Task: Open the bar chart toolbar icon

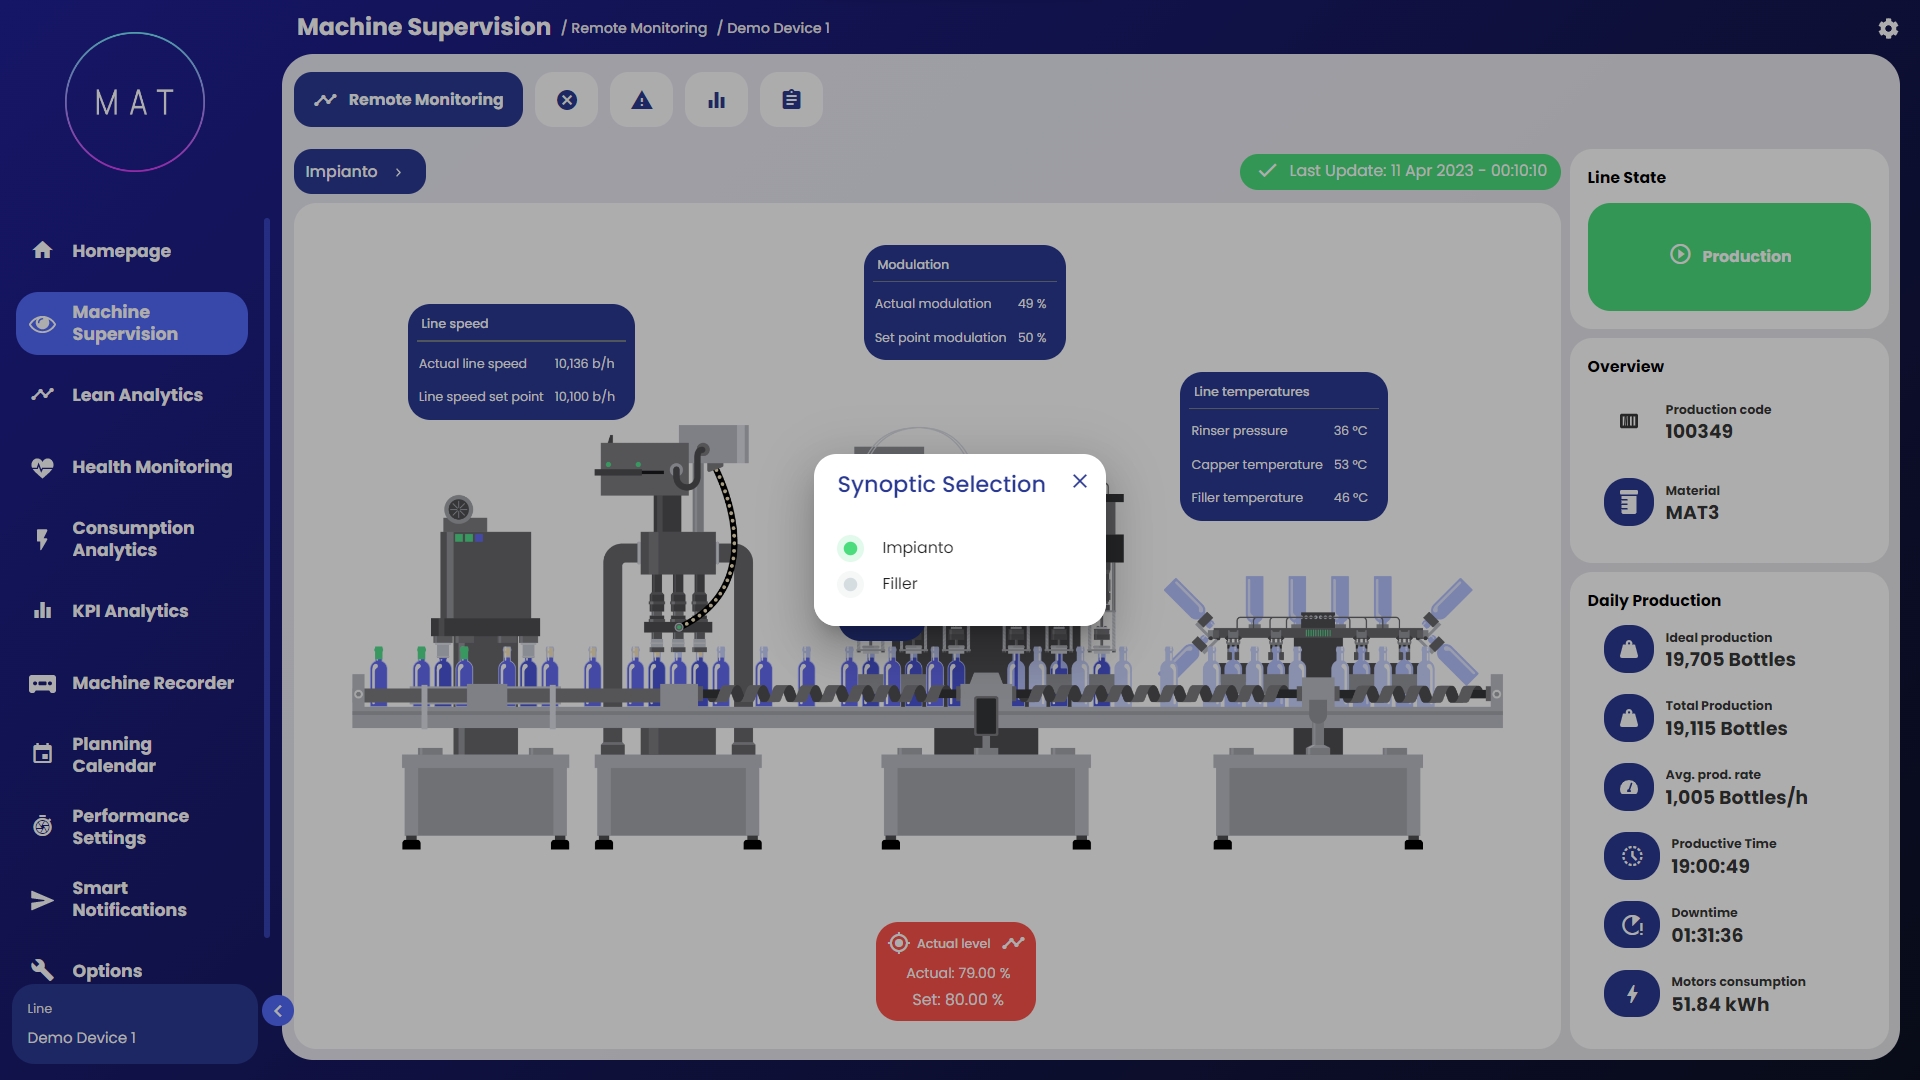Action: (x=716, y=100)
